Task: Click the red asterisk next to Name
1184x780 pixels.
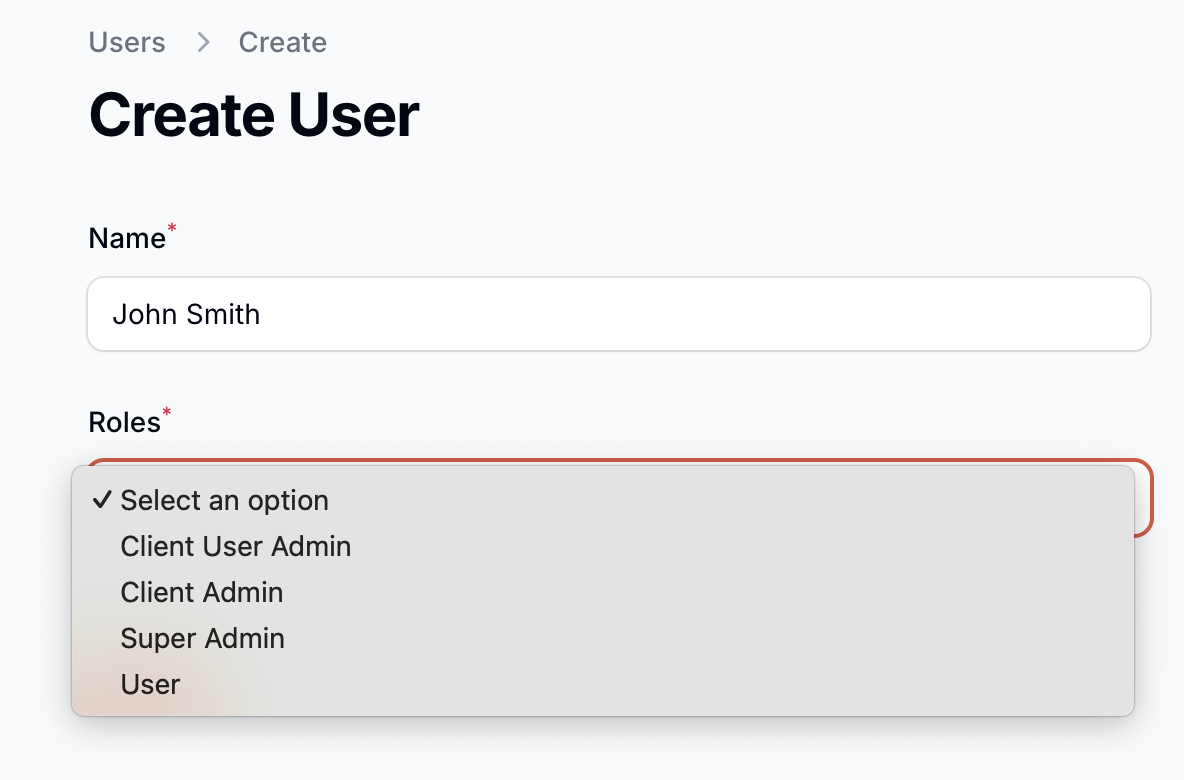Action: pyautogui.click(x=172, y=230)
